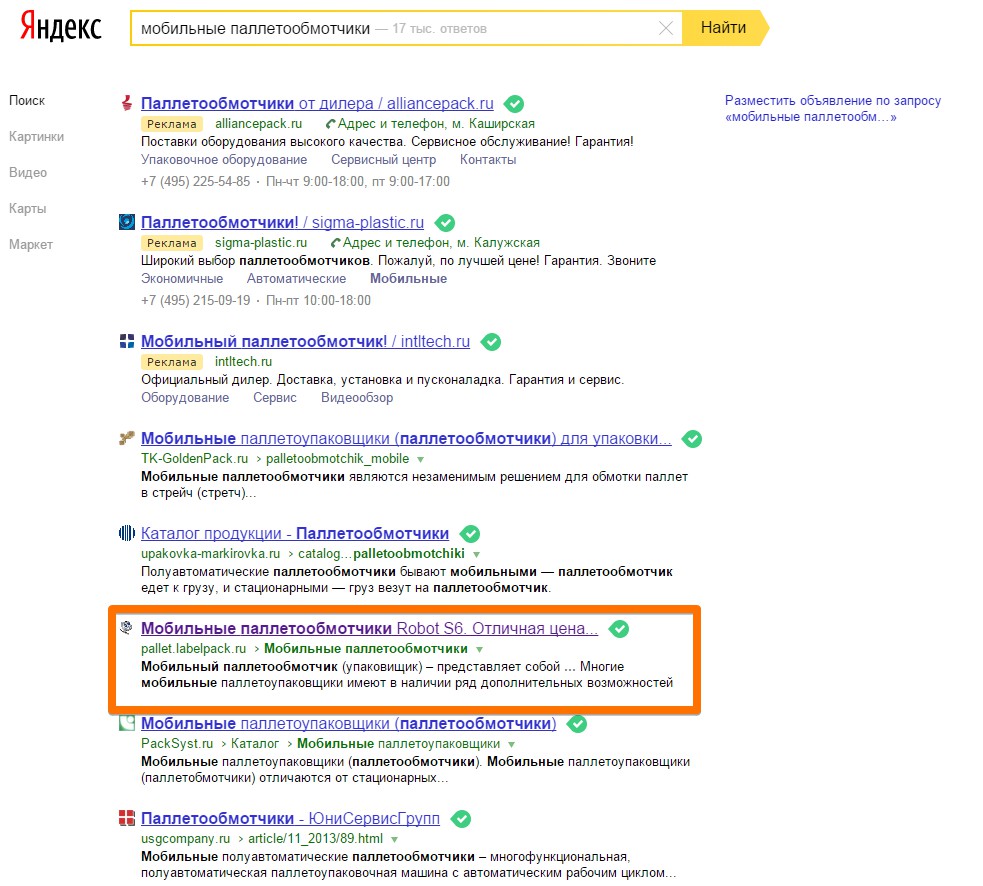983x886 pixels.
Task: Click favicon of the usgcompany.ru result
Action: pos(127,819)
